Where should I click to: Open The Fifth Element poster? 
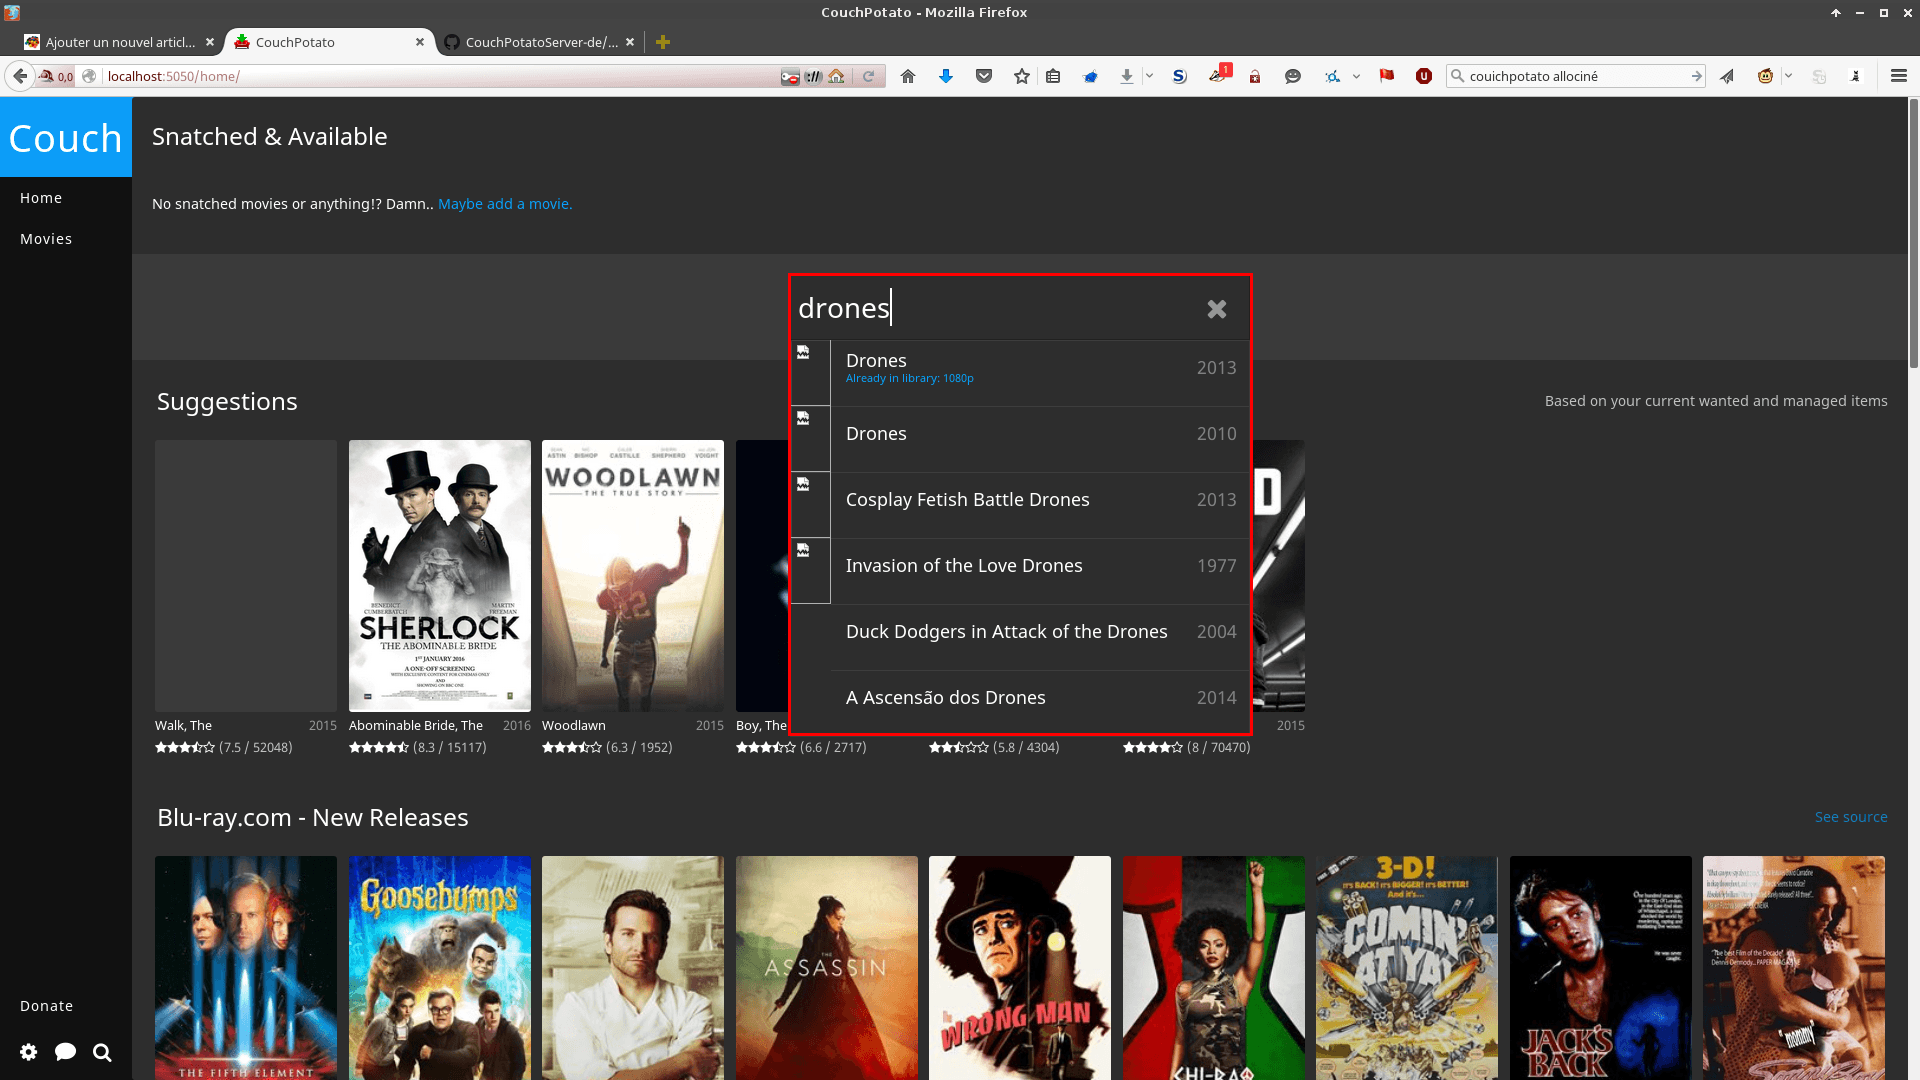(246, 967)
